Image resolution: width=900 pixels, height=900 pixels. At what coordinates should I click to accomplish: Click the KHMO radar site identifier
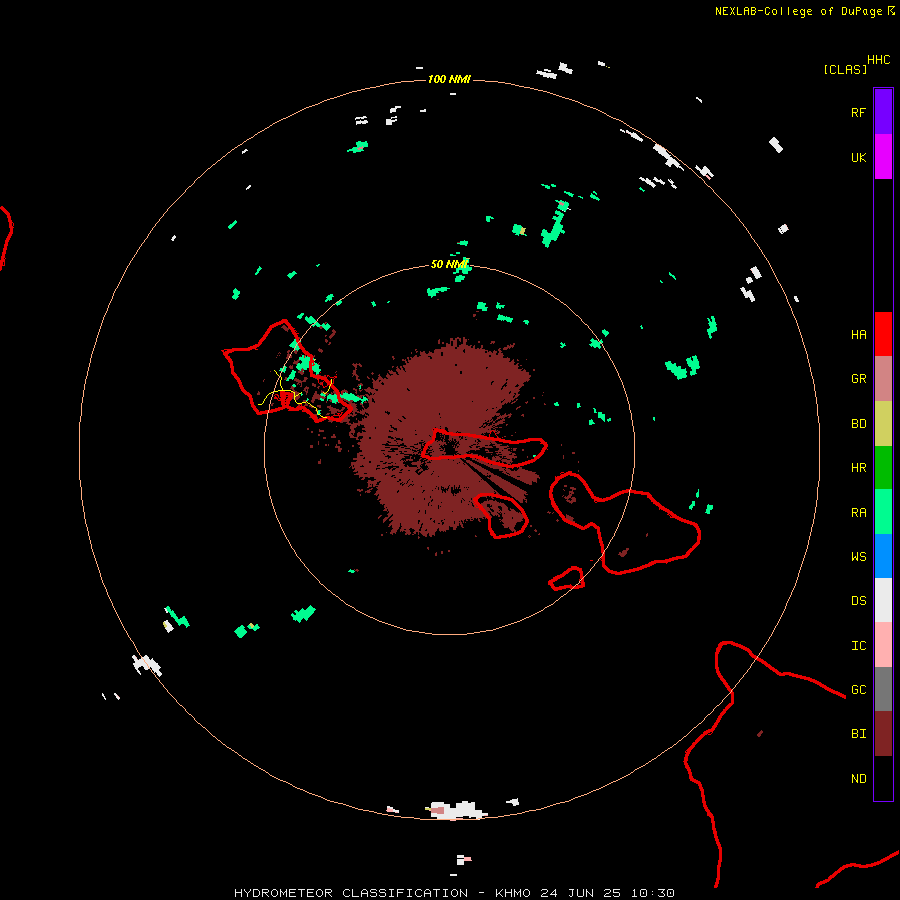513,893
